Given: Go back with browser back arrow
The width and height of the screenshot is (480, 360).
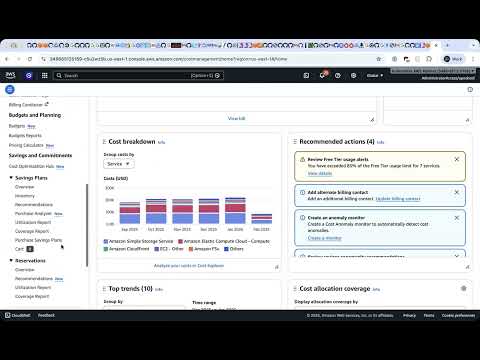Looking at the screenshot, I should click(7, 59).
